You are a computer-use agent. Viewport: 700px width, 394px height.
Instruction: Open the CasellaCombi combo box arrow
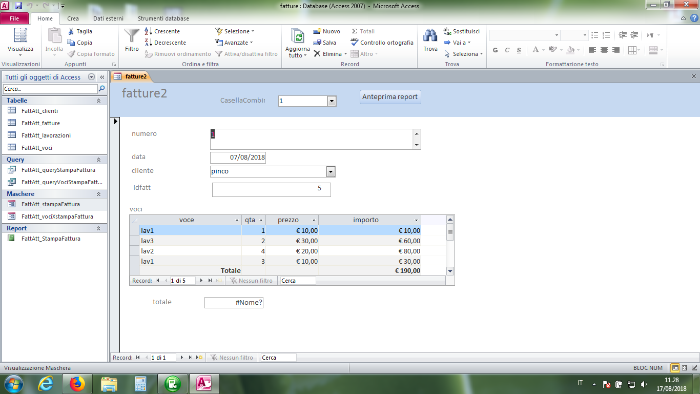click(332, 101)
